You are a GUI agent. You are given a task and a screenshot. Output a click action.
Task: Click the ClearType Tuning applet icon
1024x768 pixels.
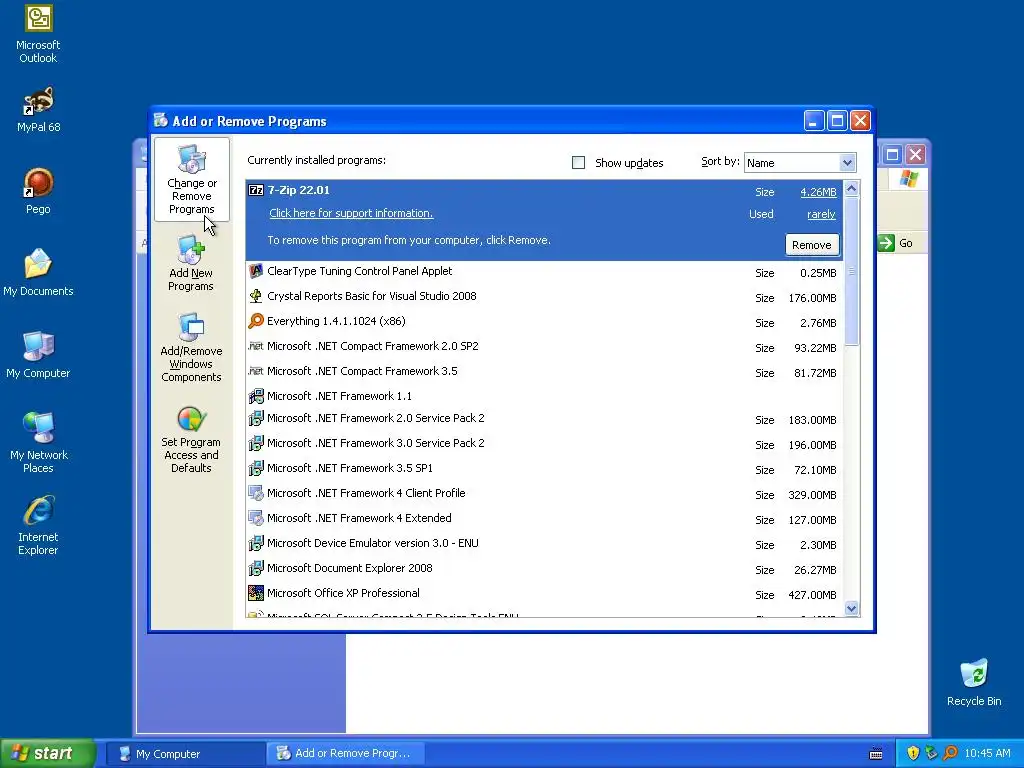click(256, 271)
